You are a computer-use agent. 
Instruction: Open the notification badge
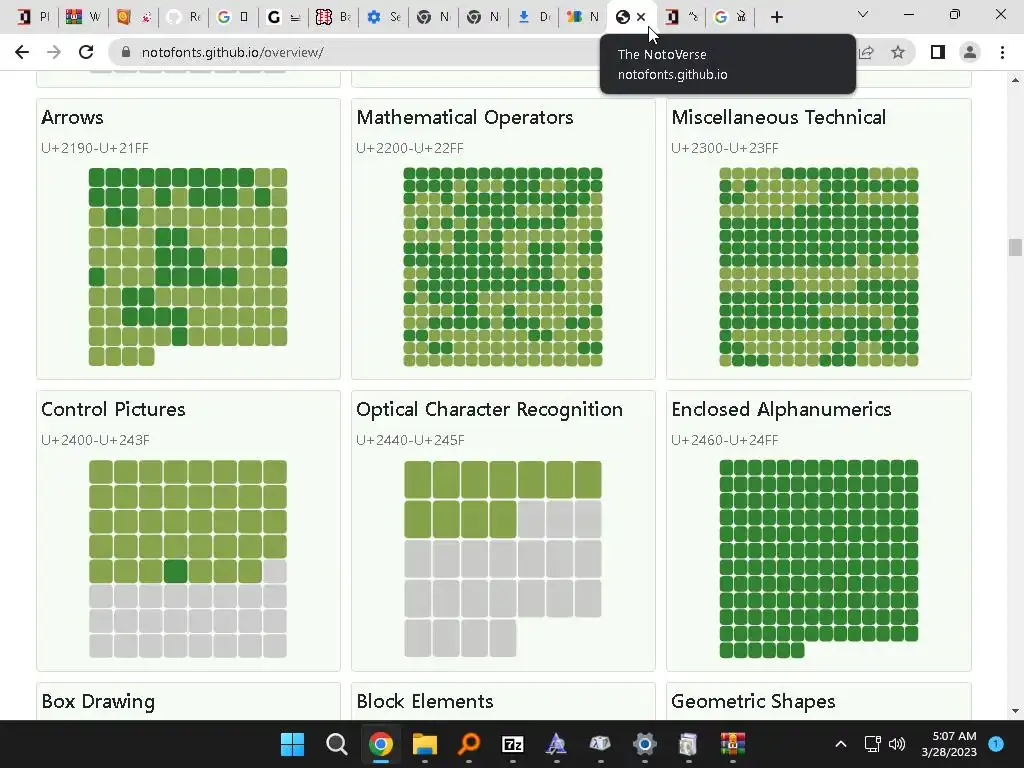tap(996, 744)
